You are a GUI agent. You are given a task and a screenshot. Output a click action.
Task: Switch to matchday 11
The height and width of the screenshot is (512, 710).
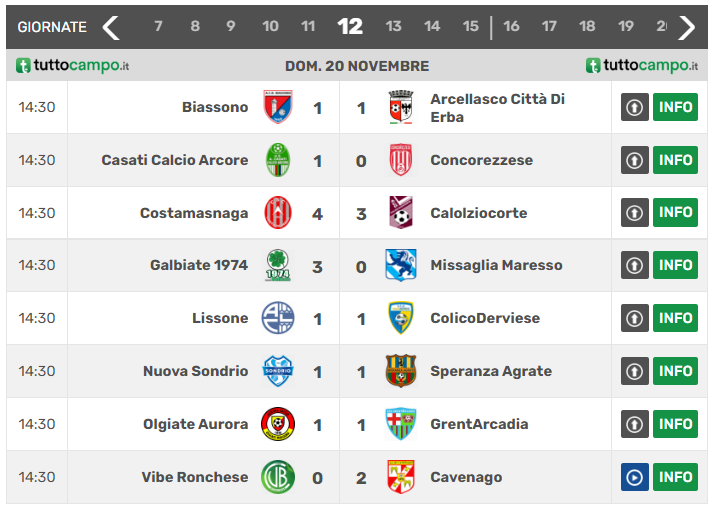tap(308, 27)
